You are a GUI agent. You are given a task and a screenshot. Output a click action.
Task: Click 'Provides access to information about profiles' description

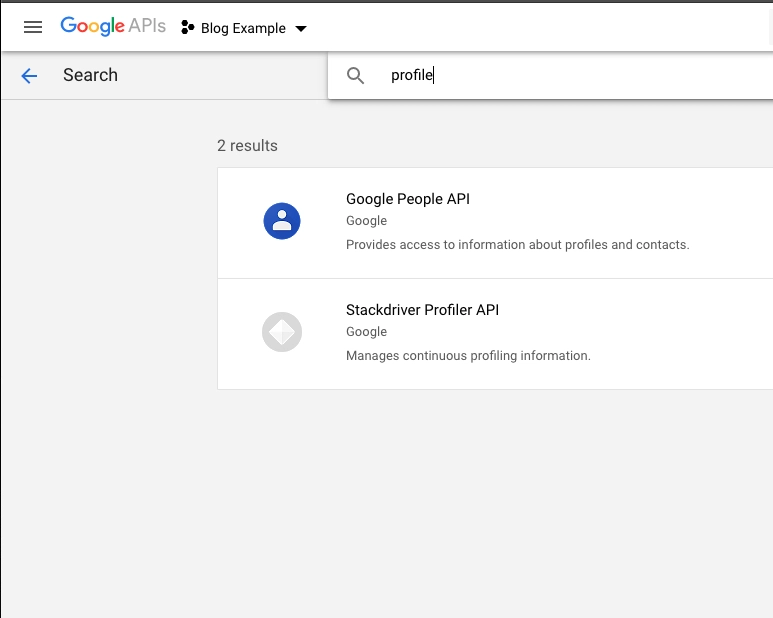(x=518, y=245)
